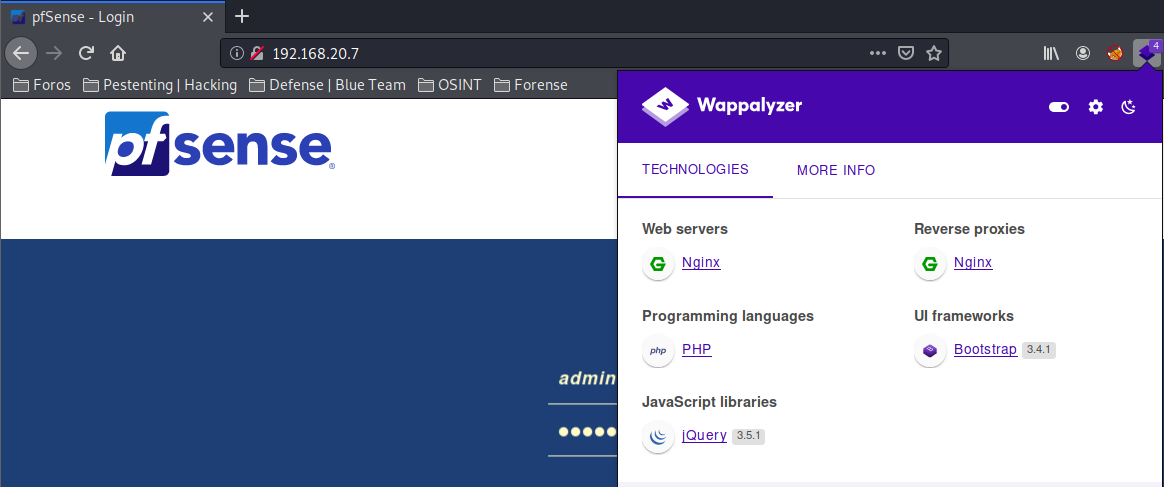This screenshot has height=487, width=1164.
Task: Open the Library toolbar icon
Action: 1051,53
